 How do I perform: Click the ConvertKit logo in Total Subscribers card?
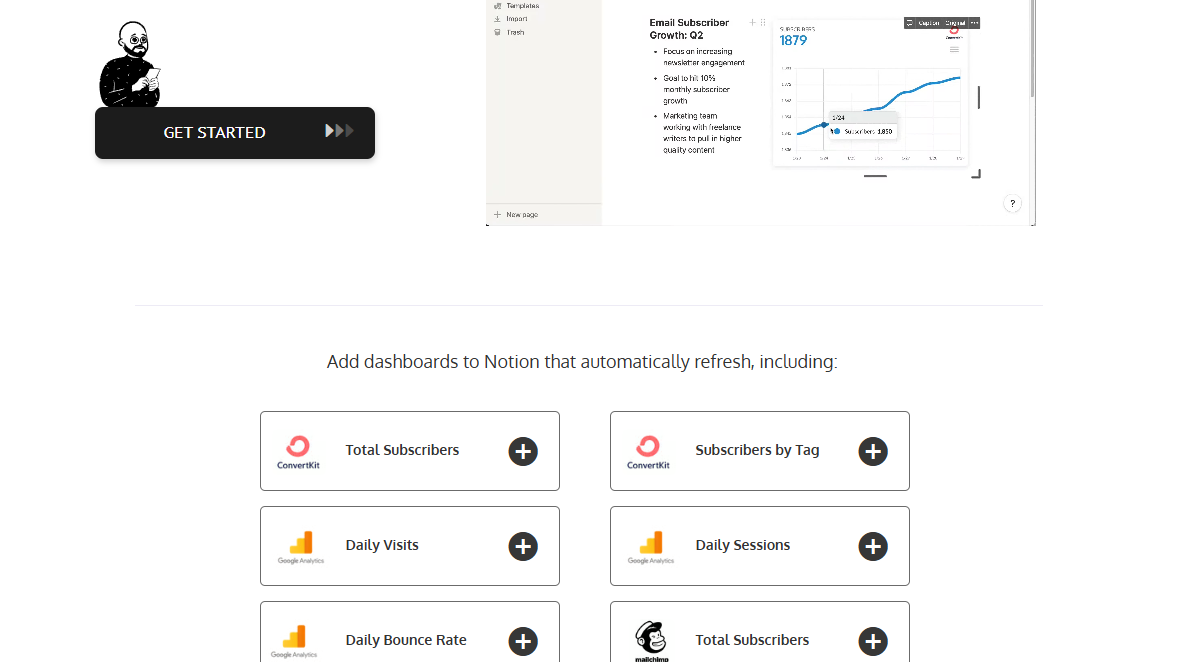(x=299, y=452)
